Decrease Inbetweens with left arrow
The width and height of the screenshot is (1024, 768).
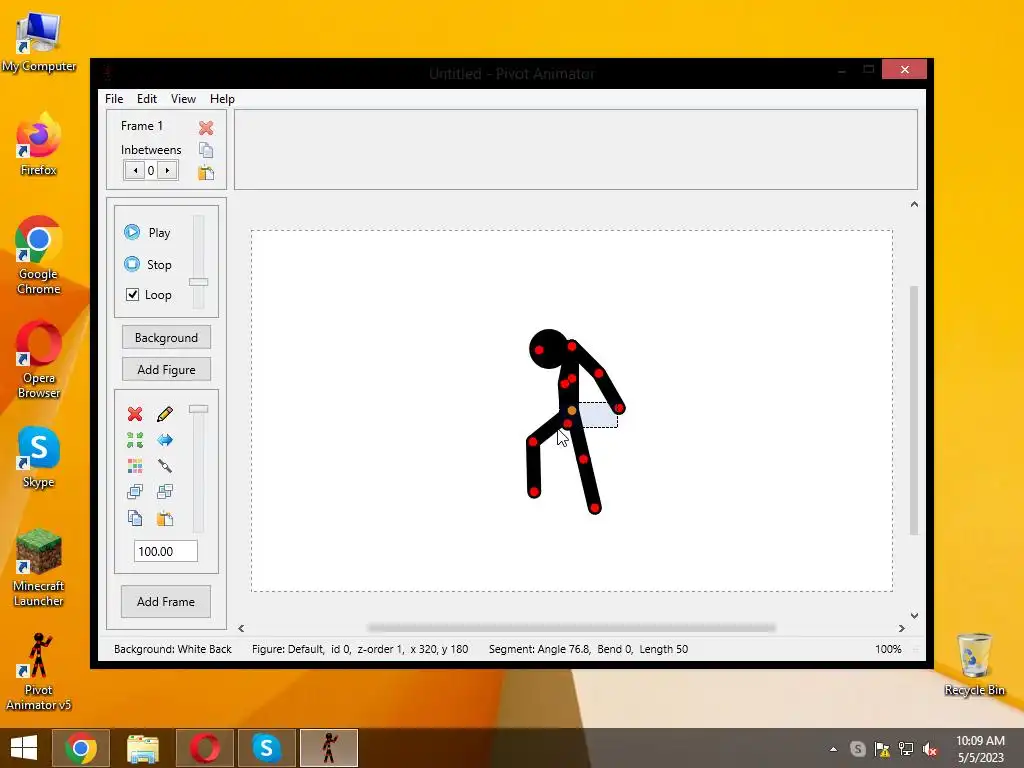[135, 170]
